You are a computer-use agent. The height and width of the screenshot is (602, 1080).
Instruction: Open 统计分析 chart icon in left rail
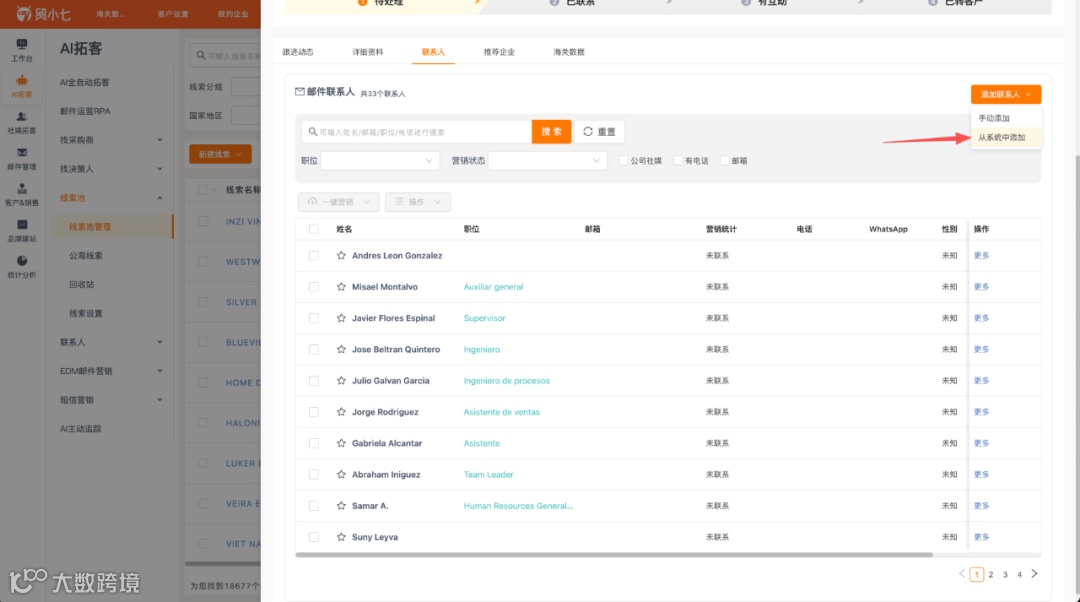[21, 267]
